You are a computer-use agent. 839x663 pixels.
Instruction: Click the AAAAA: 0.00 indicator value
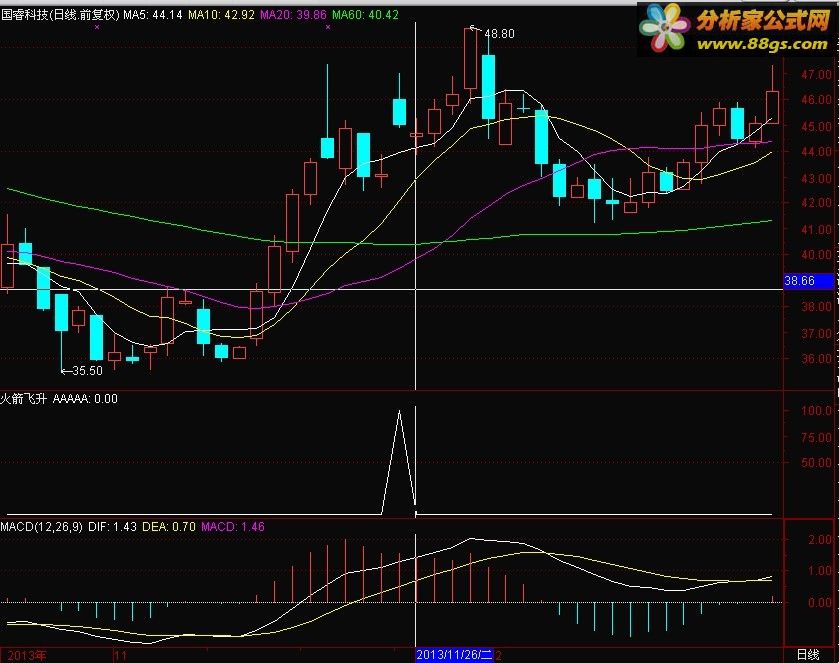click(x=85, y=399)
